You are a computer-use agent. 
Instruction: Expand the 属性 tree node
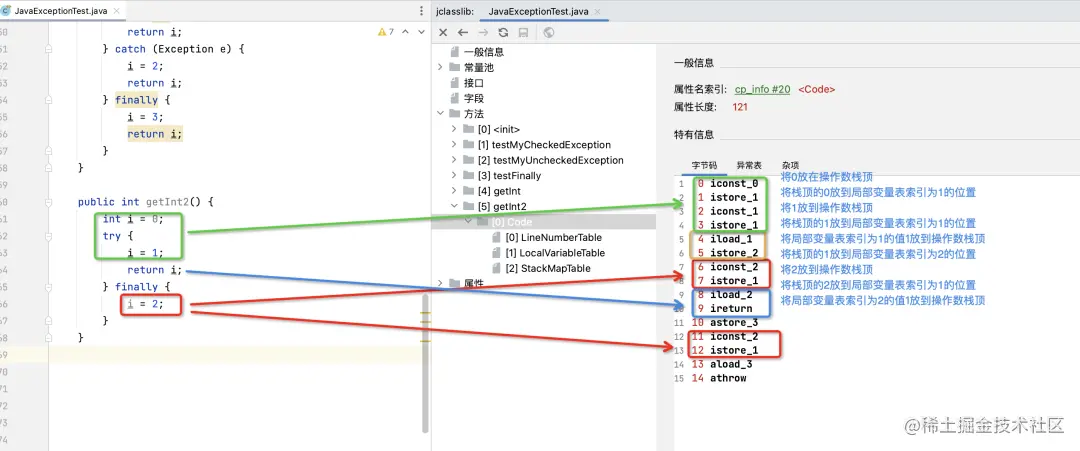[x=440, y=283]
